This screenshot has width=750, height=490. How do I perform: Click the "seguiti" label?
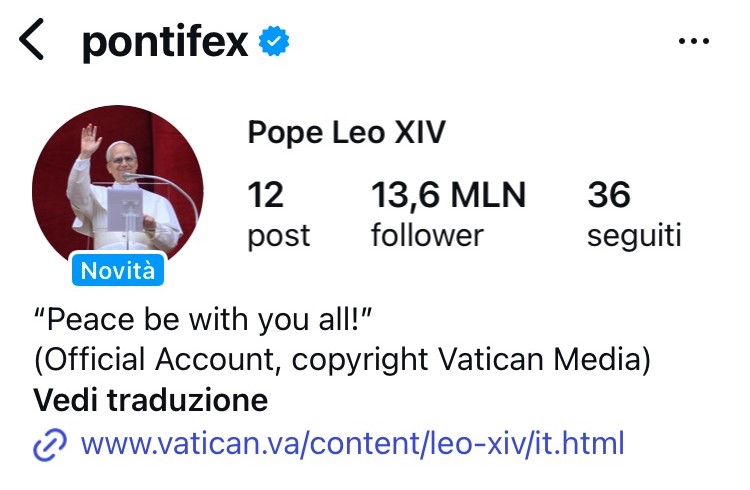click(x=634, y=236)
